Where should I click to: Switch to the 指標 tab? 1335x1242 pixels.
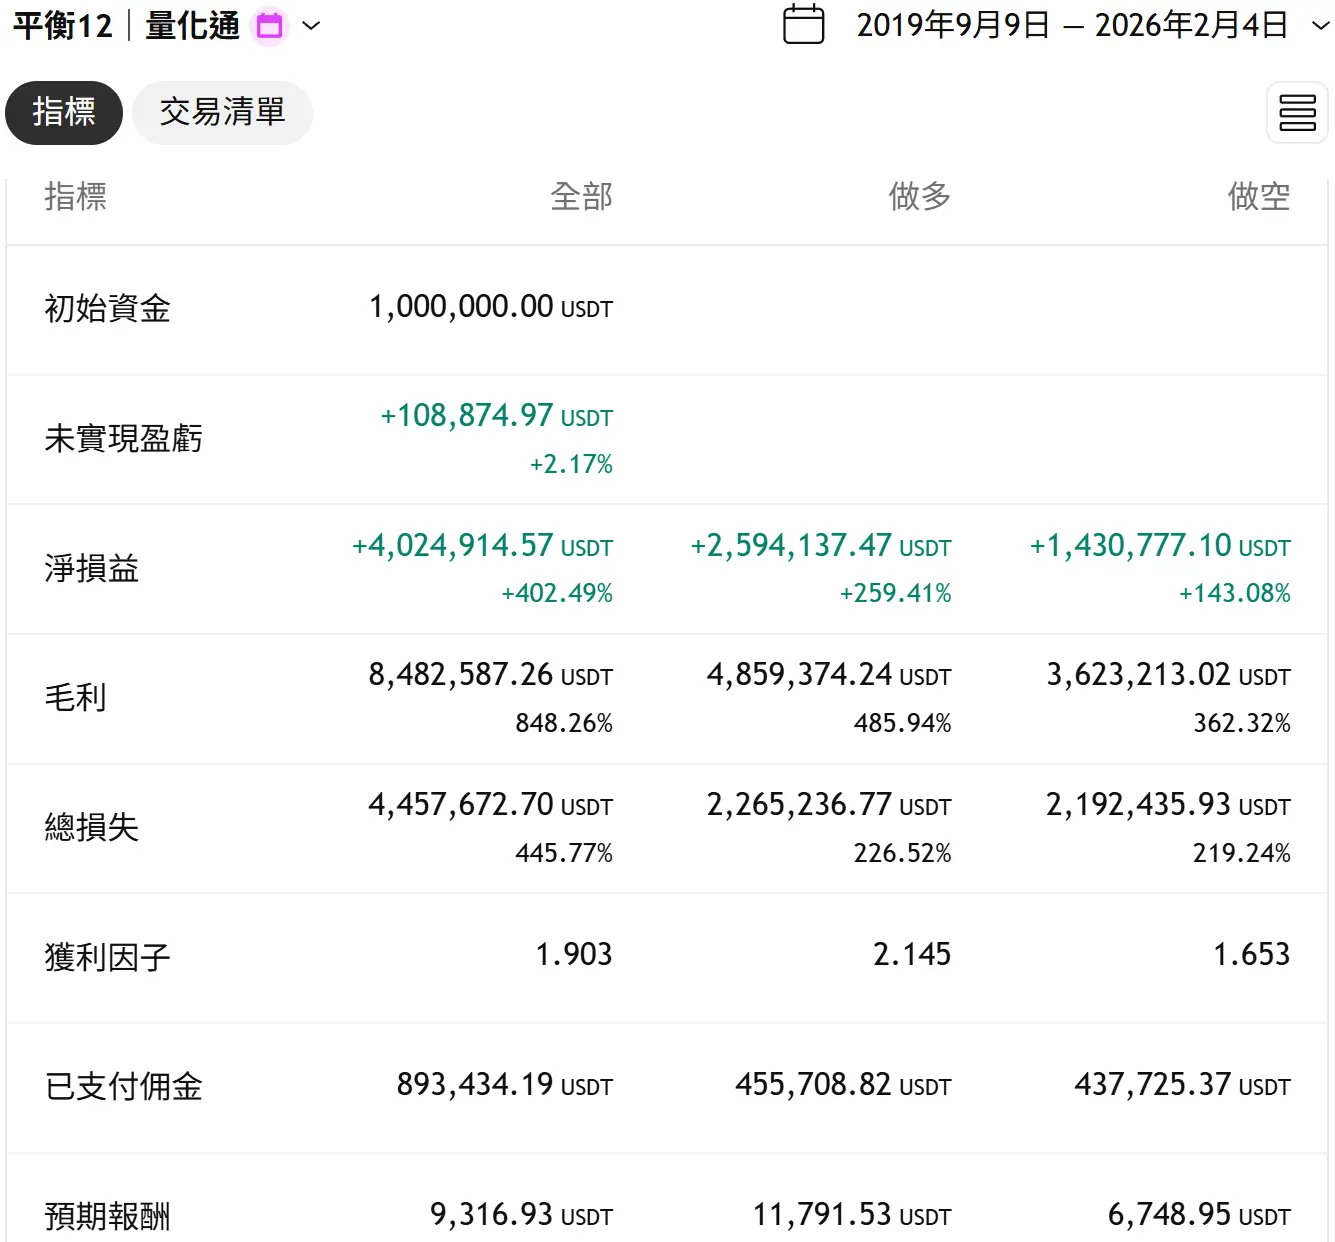[x=64, y=112]
